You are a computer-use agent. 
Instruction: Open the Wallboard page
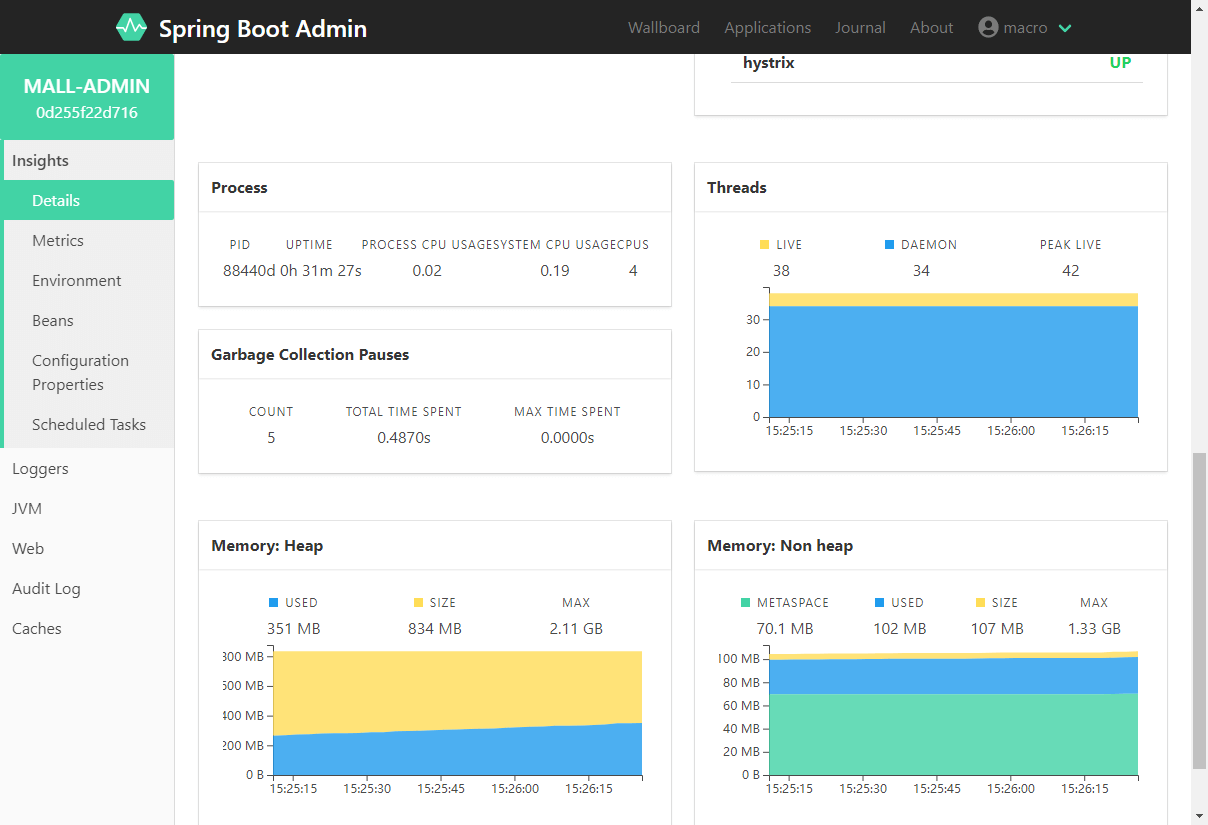tap(663, 28)
